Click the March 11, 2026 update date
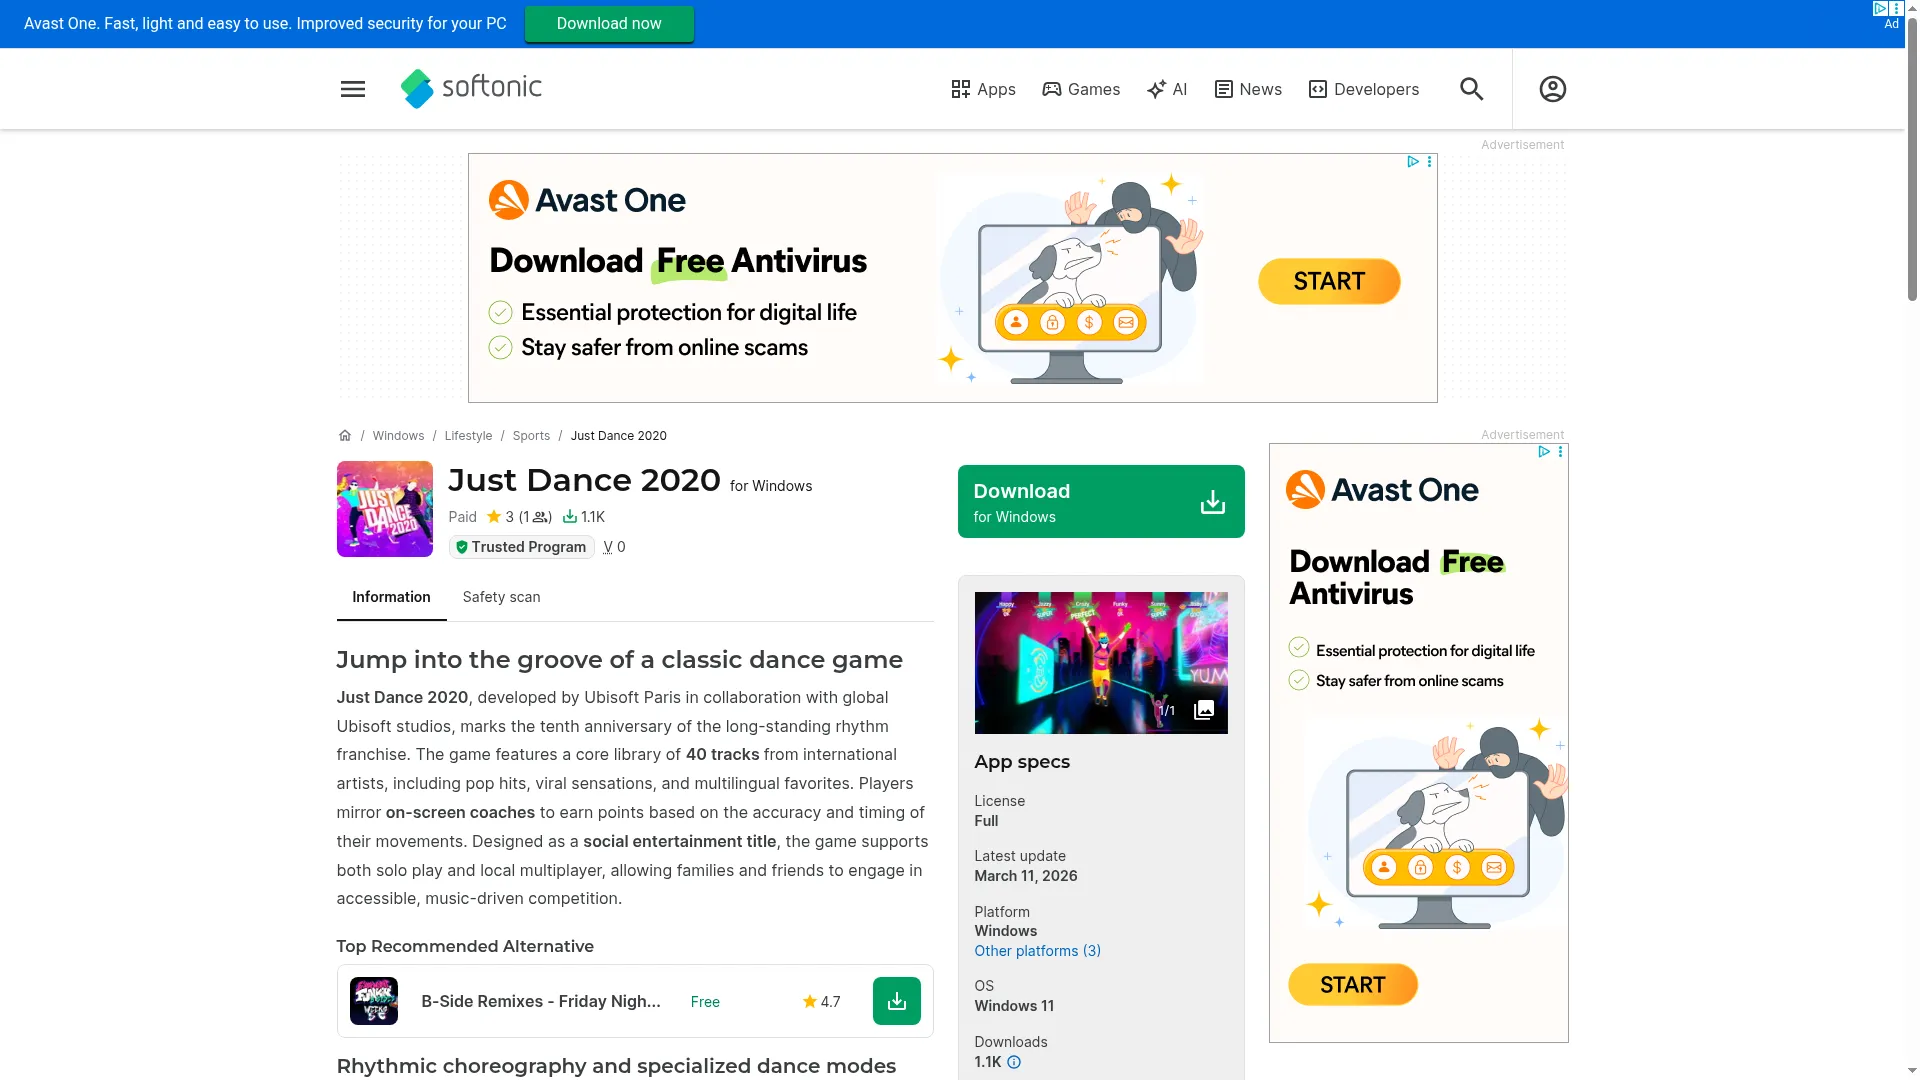 1026,876
